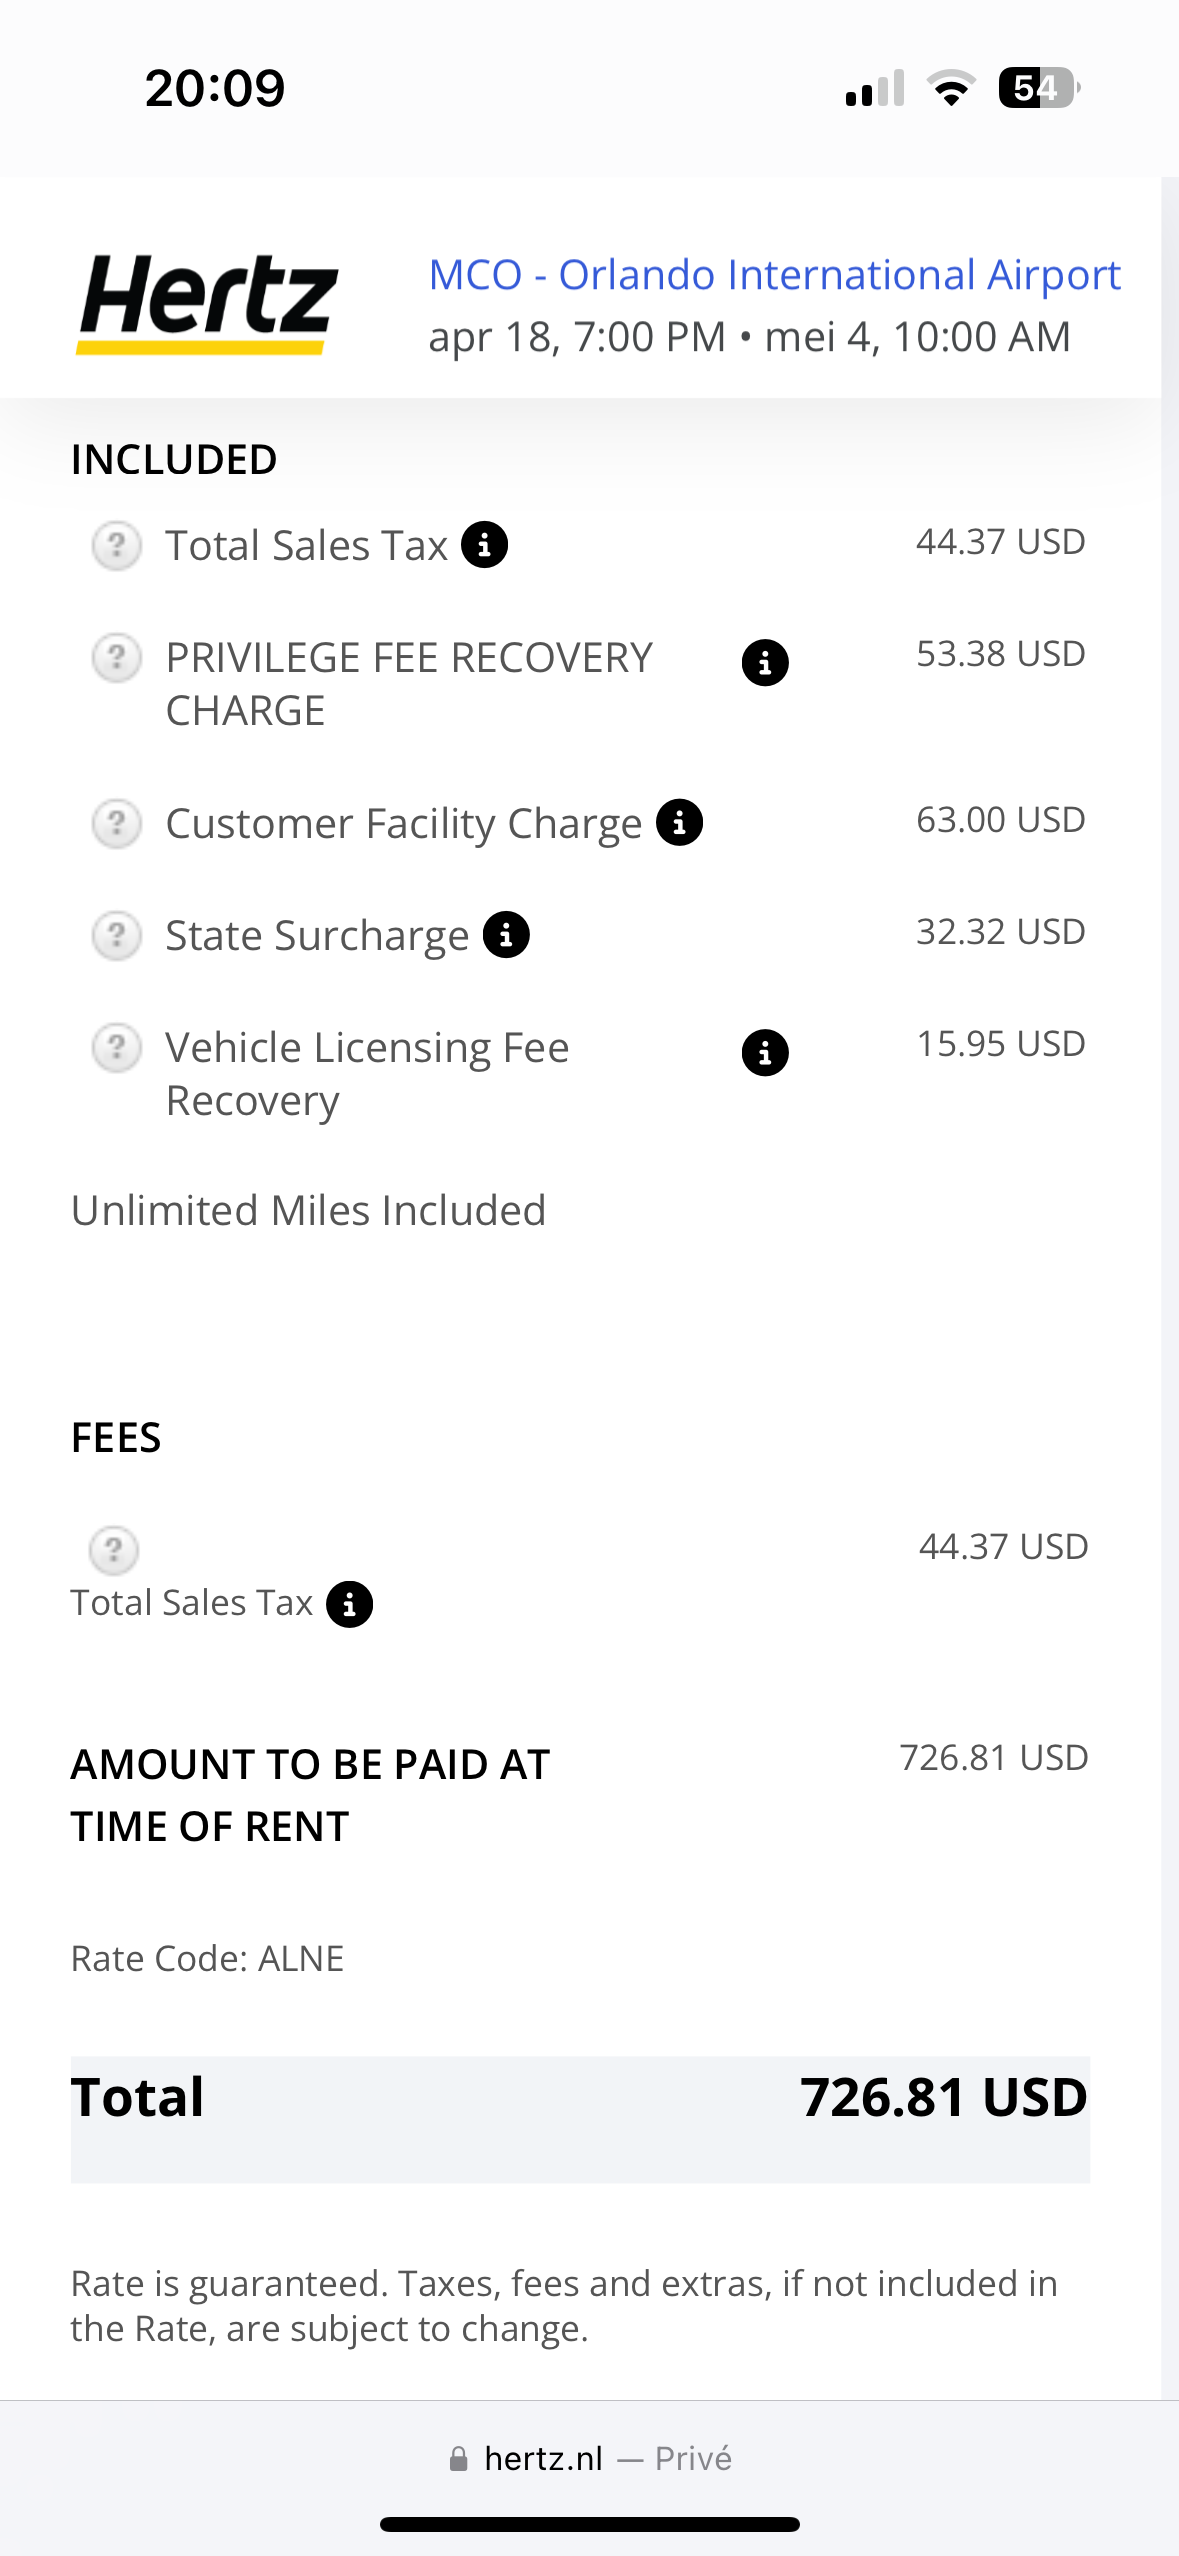Tap the lock icon in address bar
The image size is (1179, 2556).
[x=459, y=2459]
